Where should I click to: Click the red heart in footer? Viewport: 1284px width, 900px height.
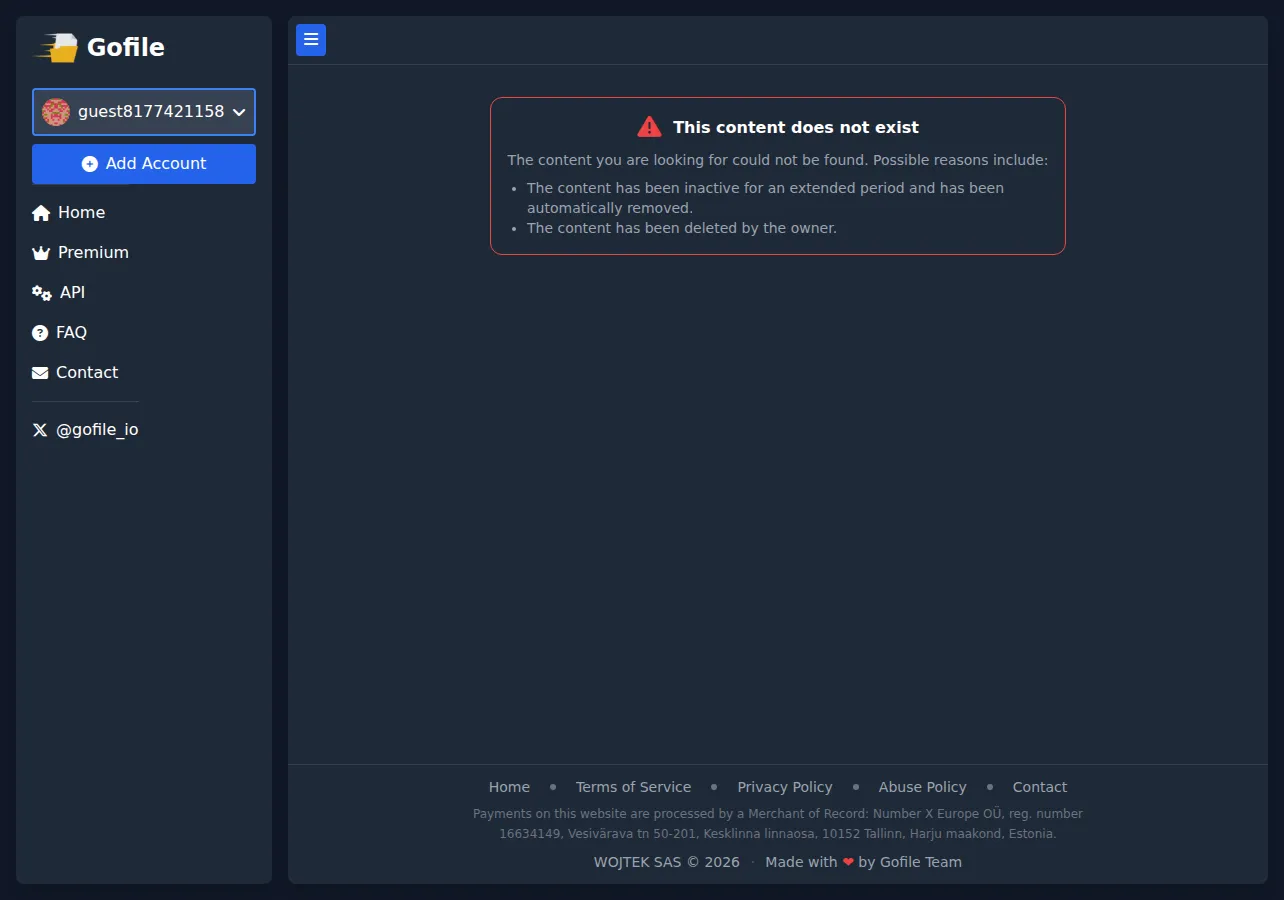click(x=848, y=862)
